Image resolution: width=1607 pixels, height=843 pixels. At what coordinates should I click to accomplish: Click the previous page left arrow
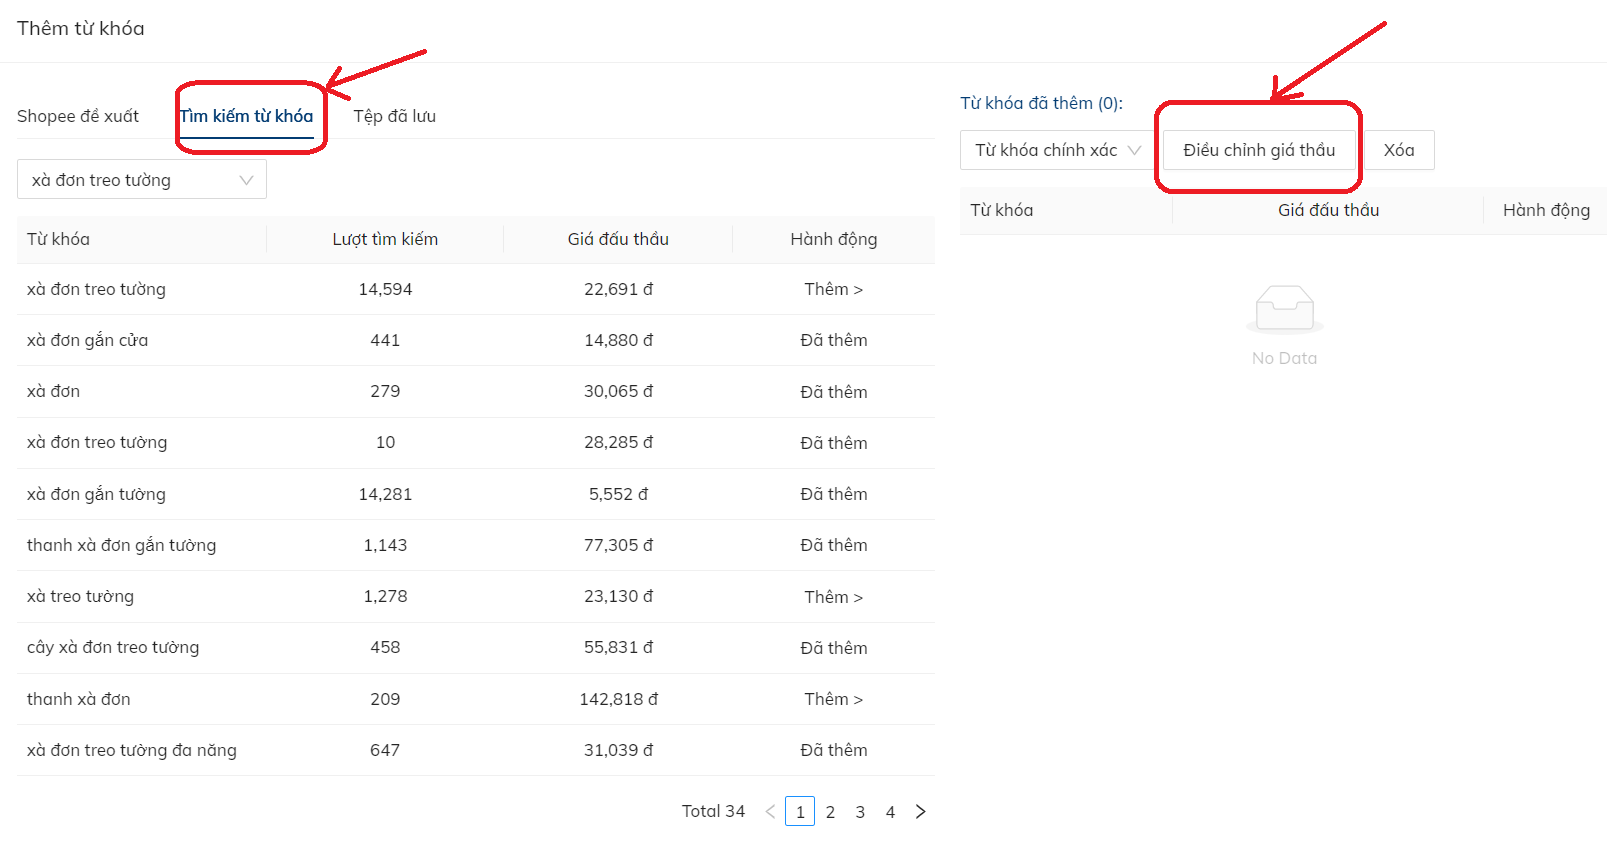pos(770,812)
